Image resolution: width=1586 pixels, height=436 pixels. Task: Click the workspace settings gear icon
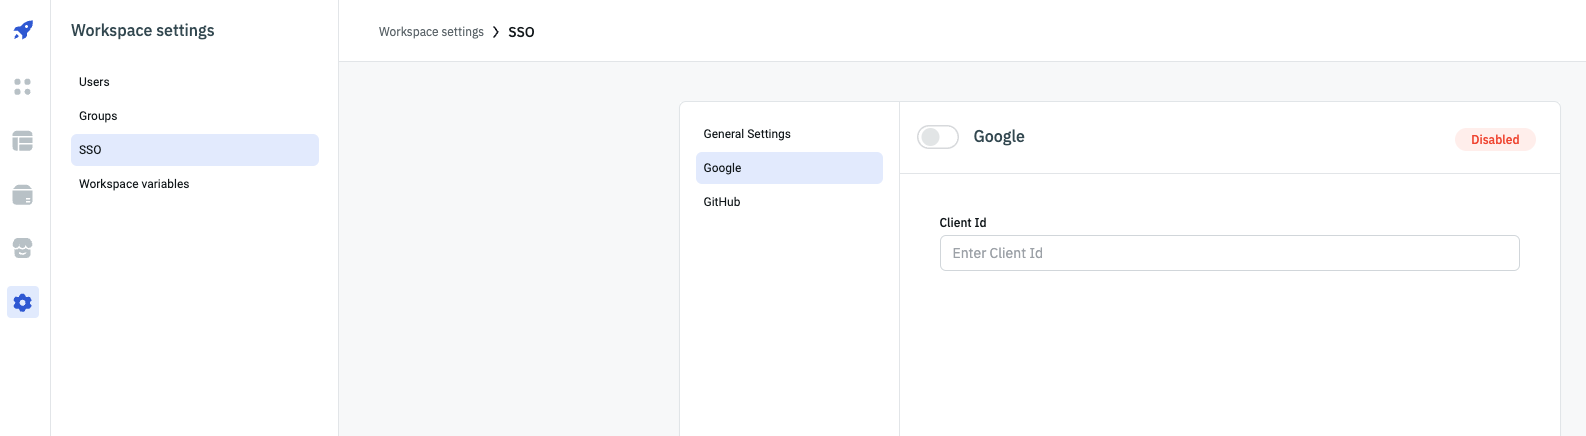[23, 302]
